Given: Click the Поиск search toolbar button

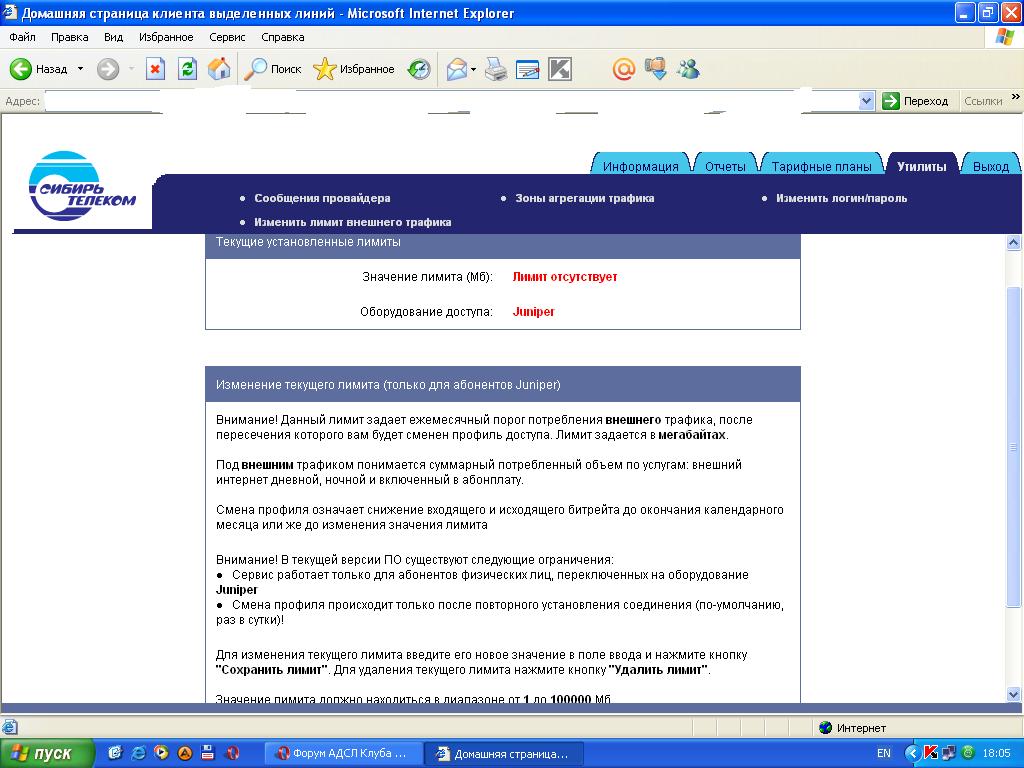Looking at the screenshot, I should 273,69.
